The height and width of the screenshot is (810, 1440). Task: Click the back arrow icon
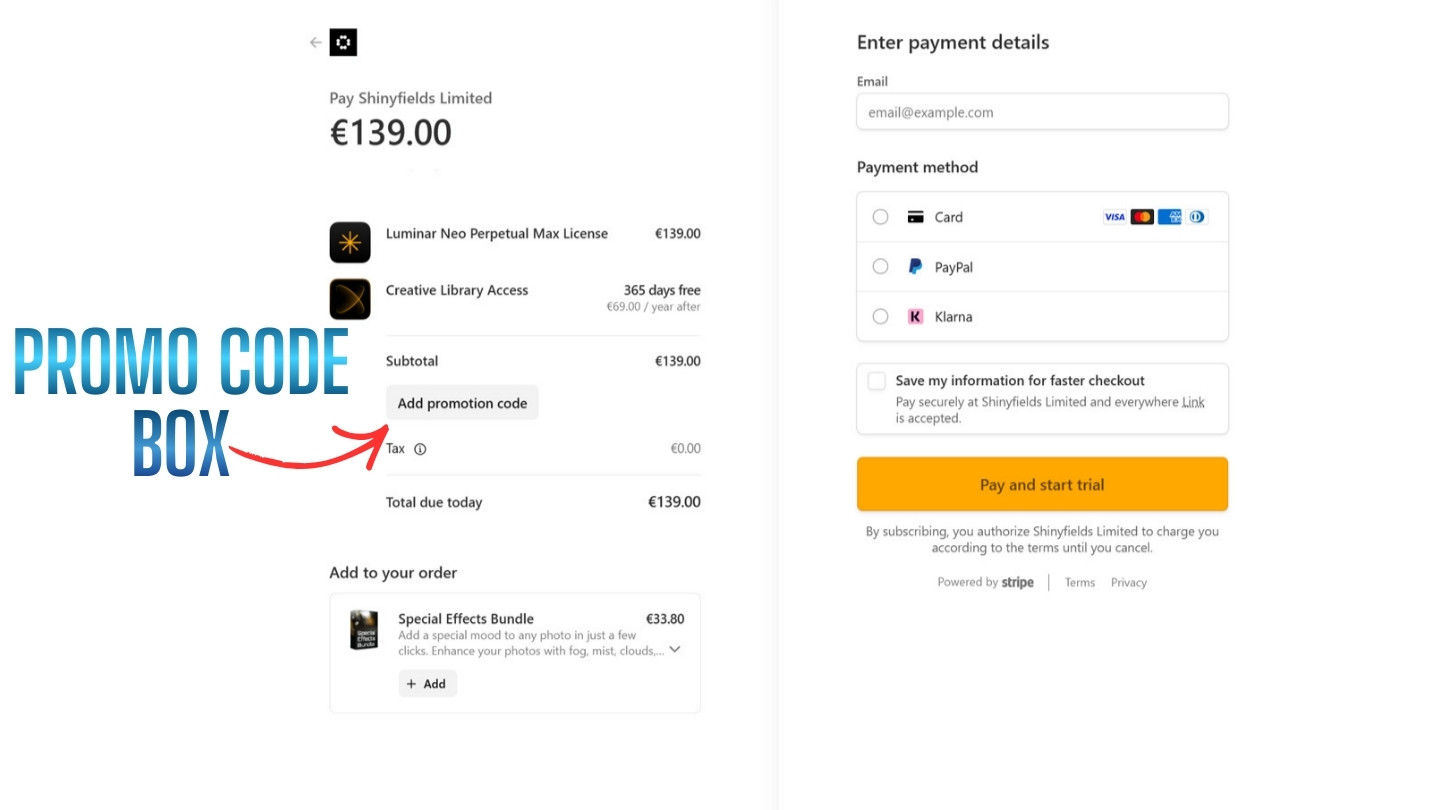point(316,42)
